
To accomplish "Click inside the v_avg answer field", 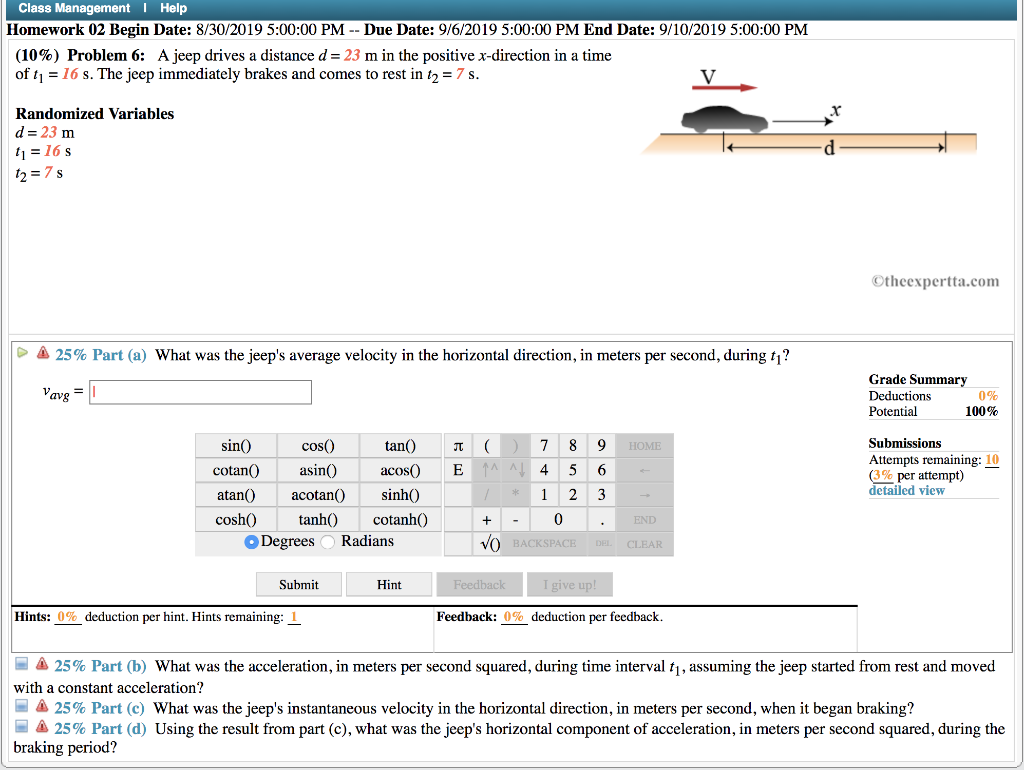I will click(x=199, y=392).
